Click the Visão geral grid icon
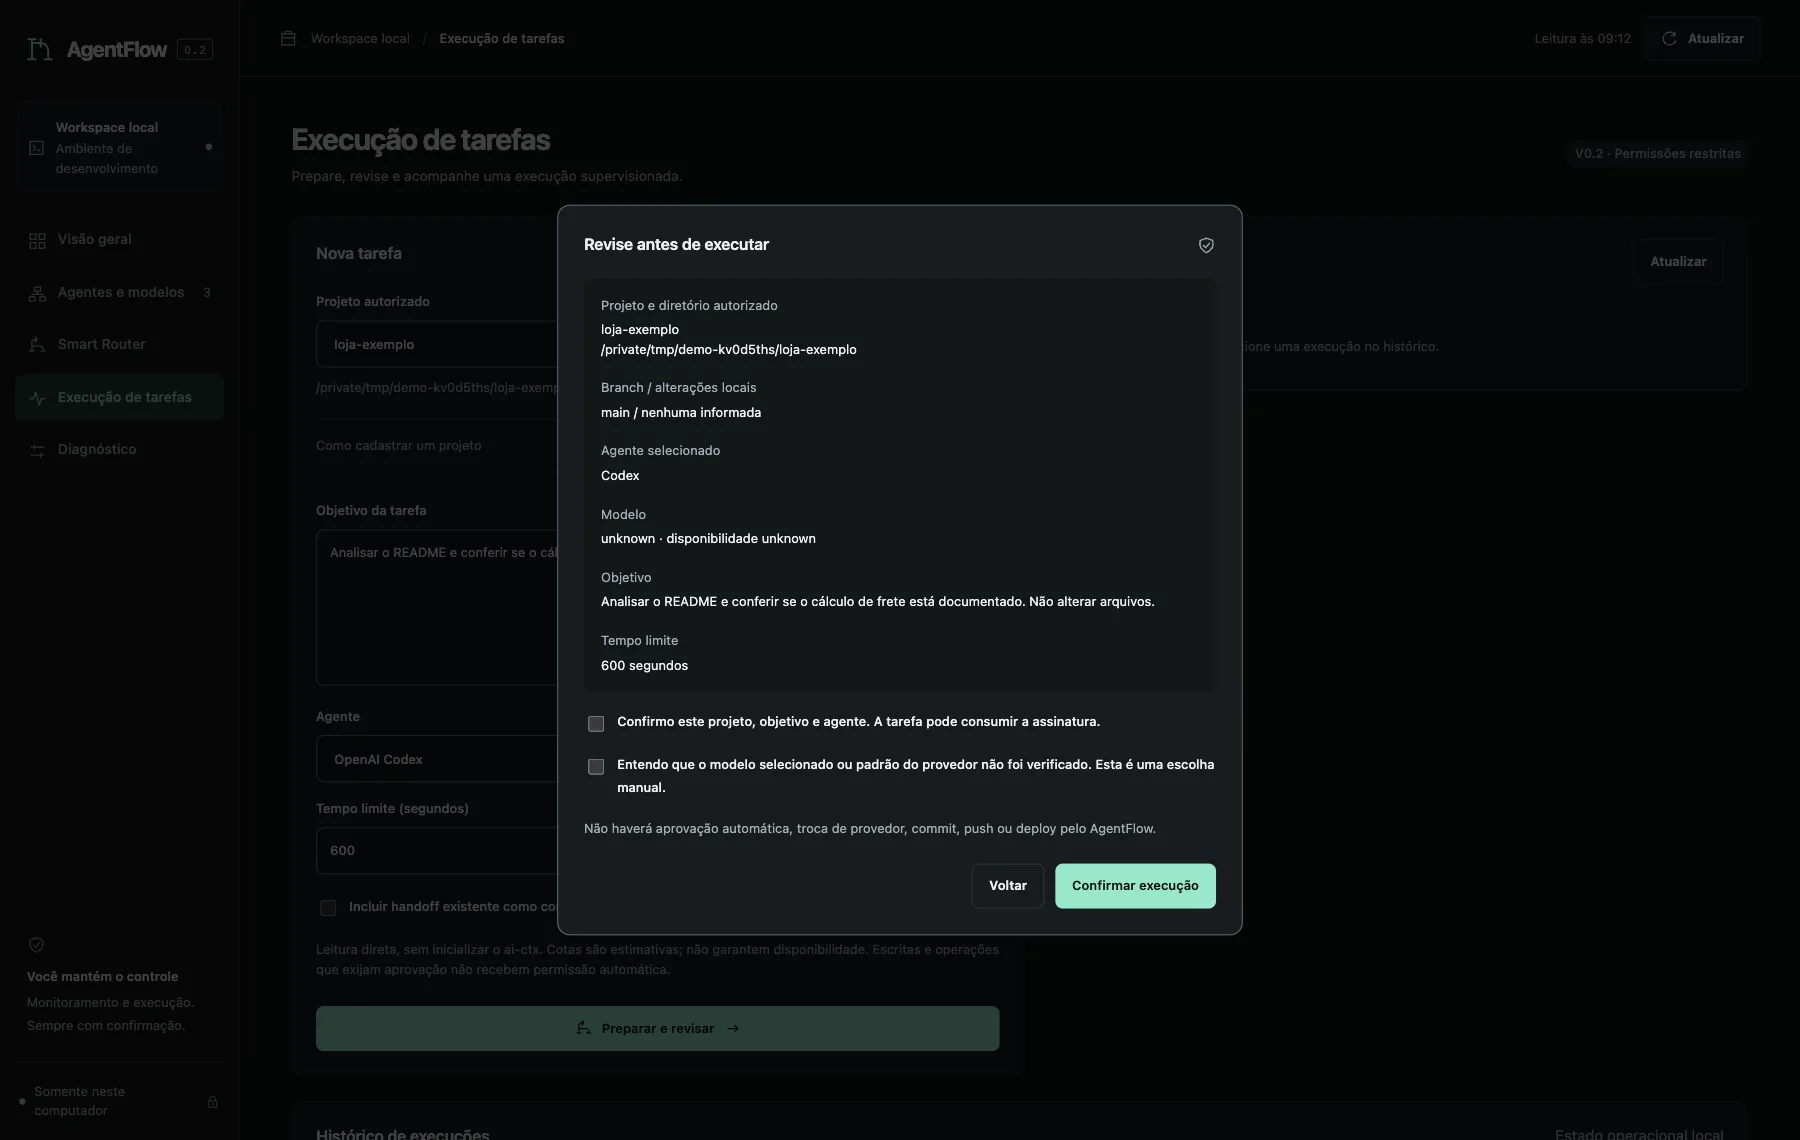The height and width of the screenshot is (1140, 1800). click(x=37, y=240)
